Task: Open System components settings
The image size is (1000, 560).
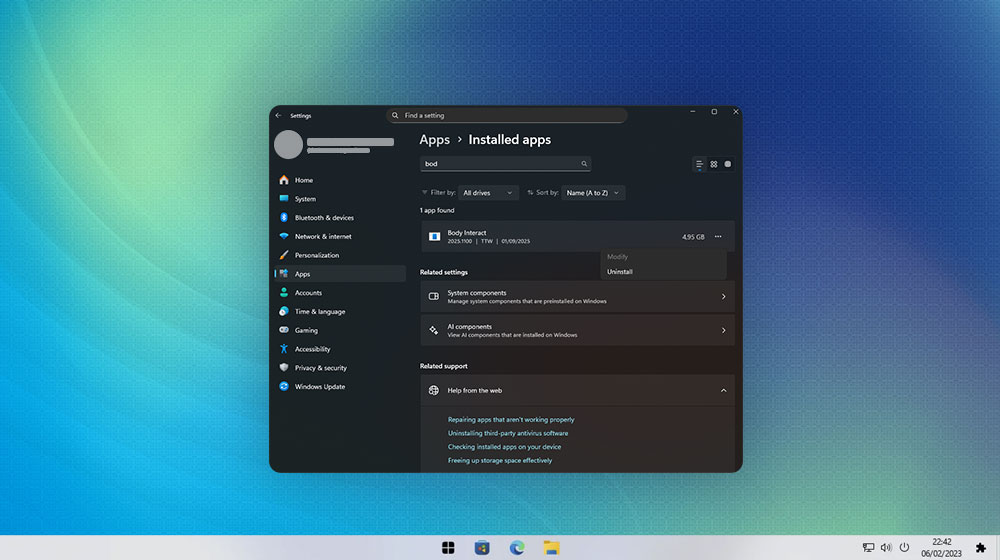Action: (577, 297)
